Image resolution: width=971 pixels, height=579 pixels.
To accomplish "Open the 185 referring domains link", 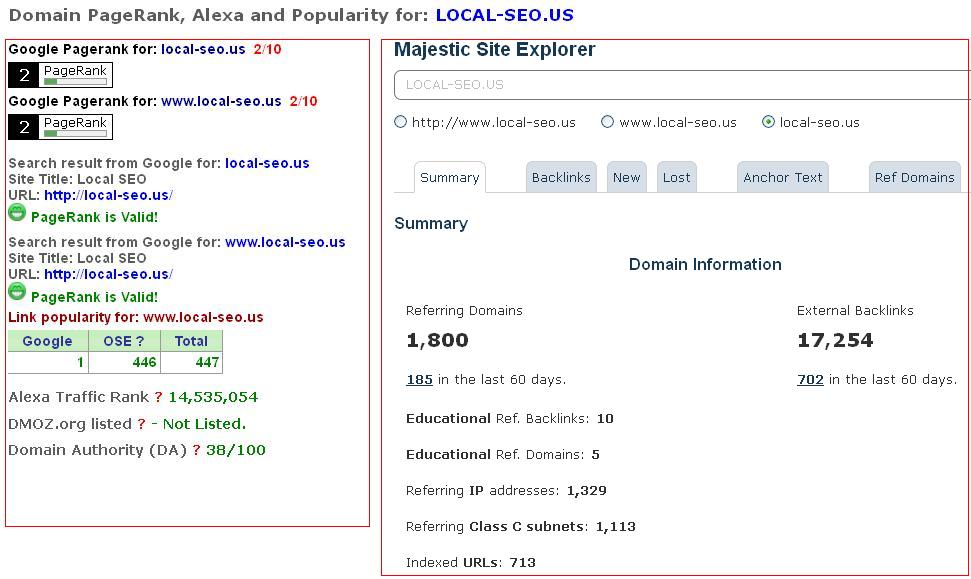I will click(419, 380).
